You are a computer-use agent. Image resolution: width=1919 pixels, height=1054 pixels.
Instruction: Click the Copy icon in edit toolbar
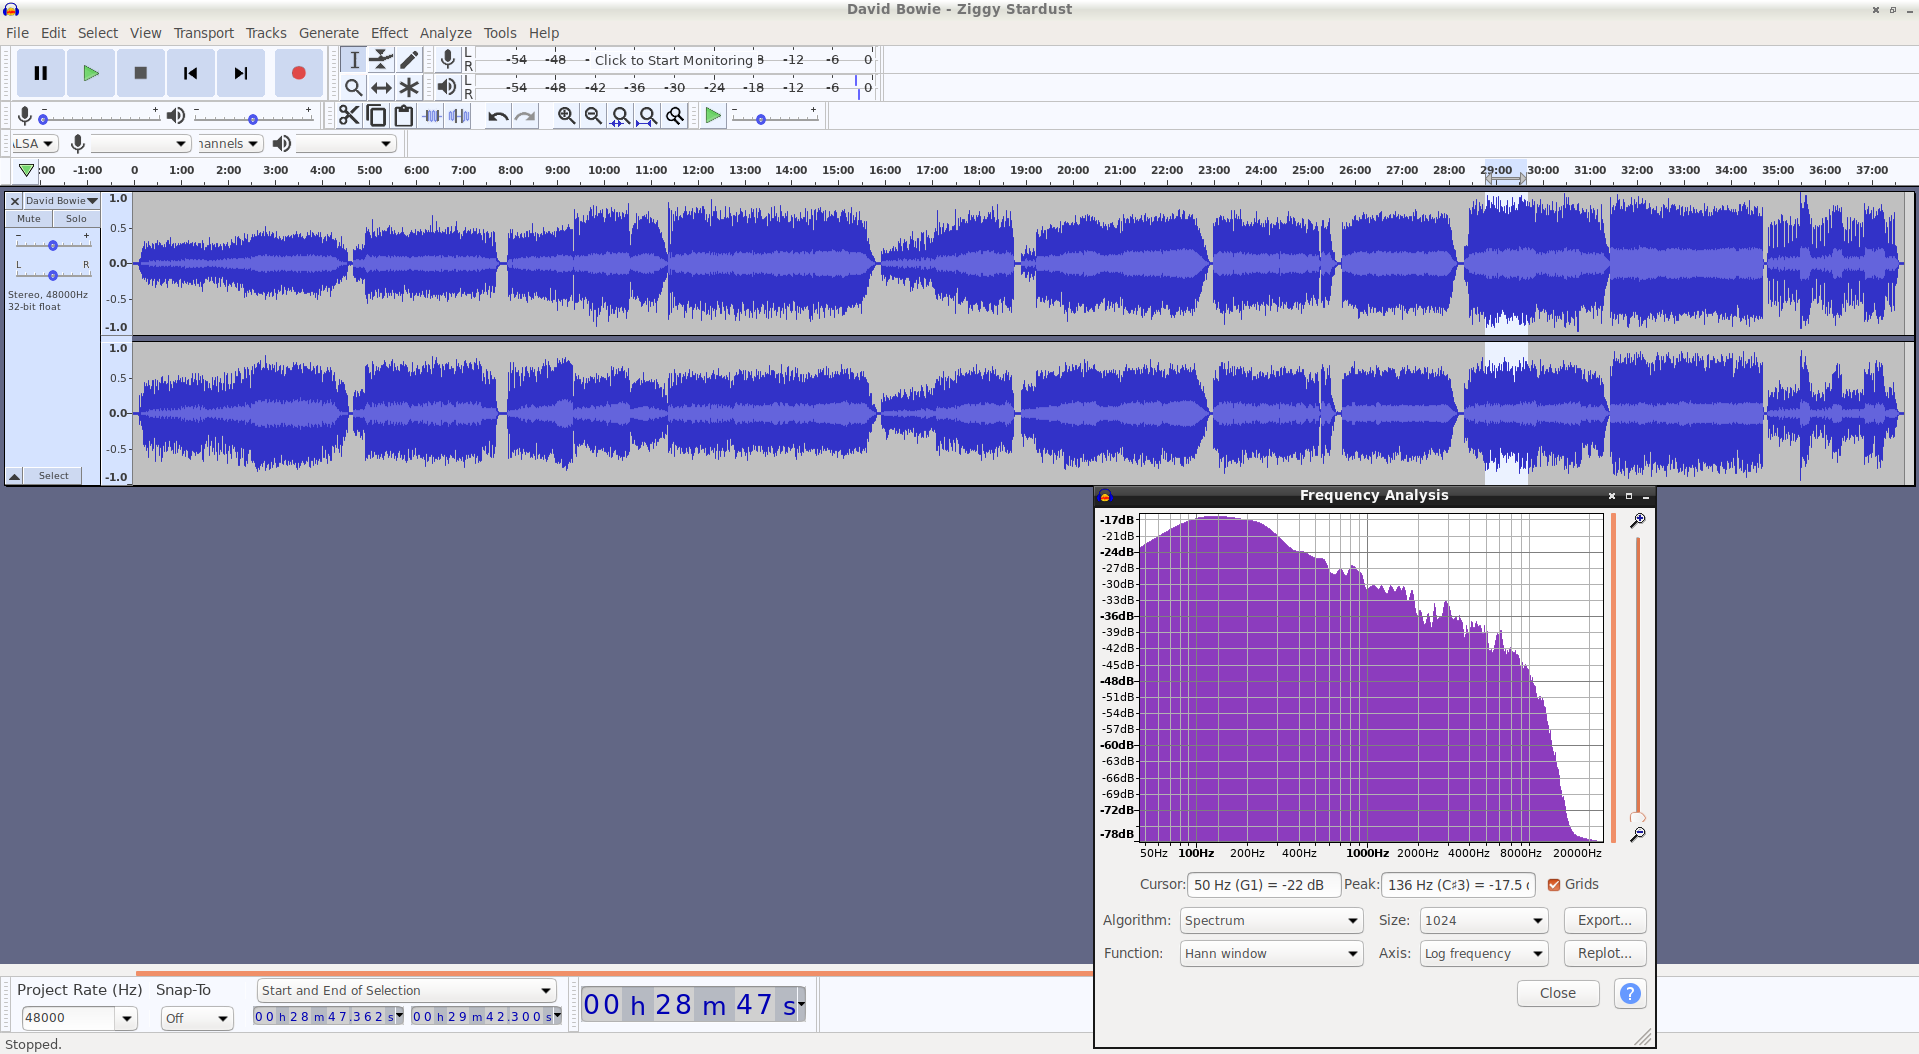click(376, 116)
